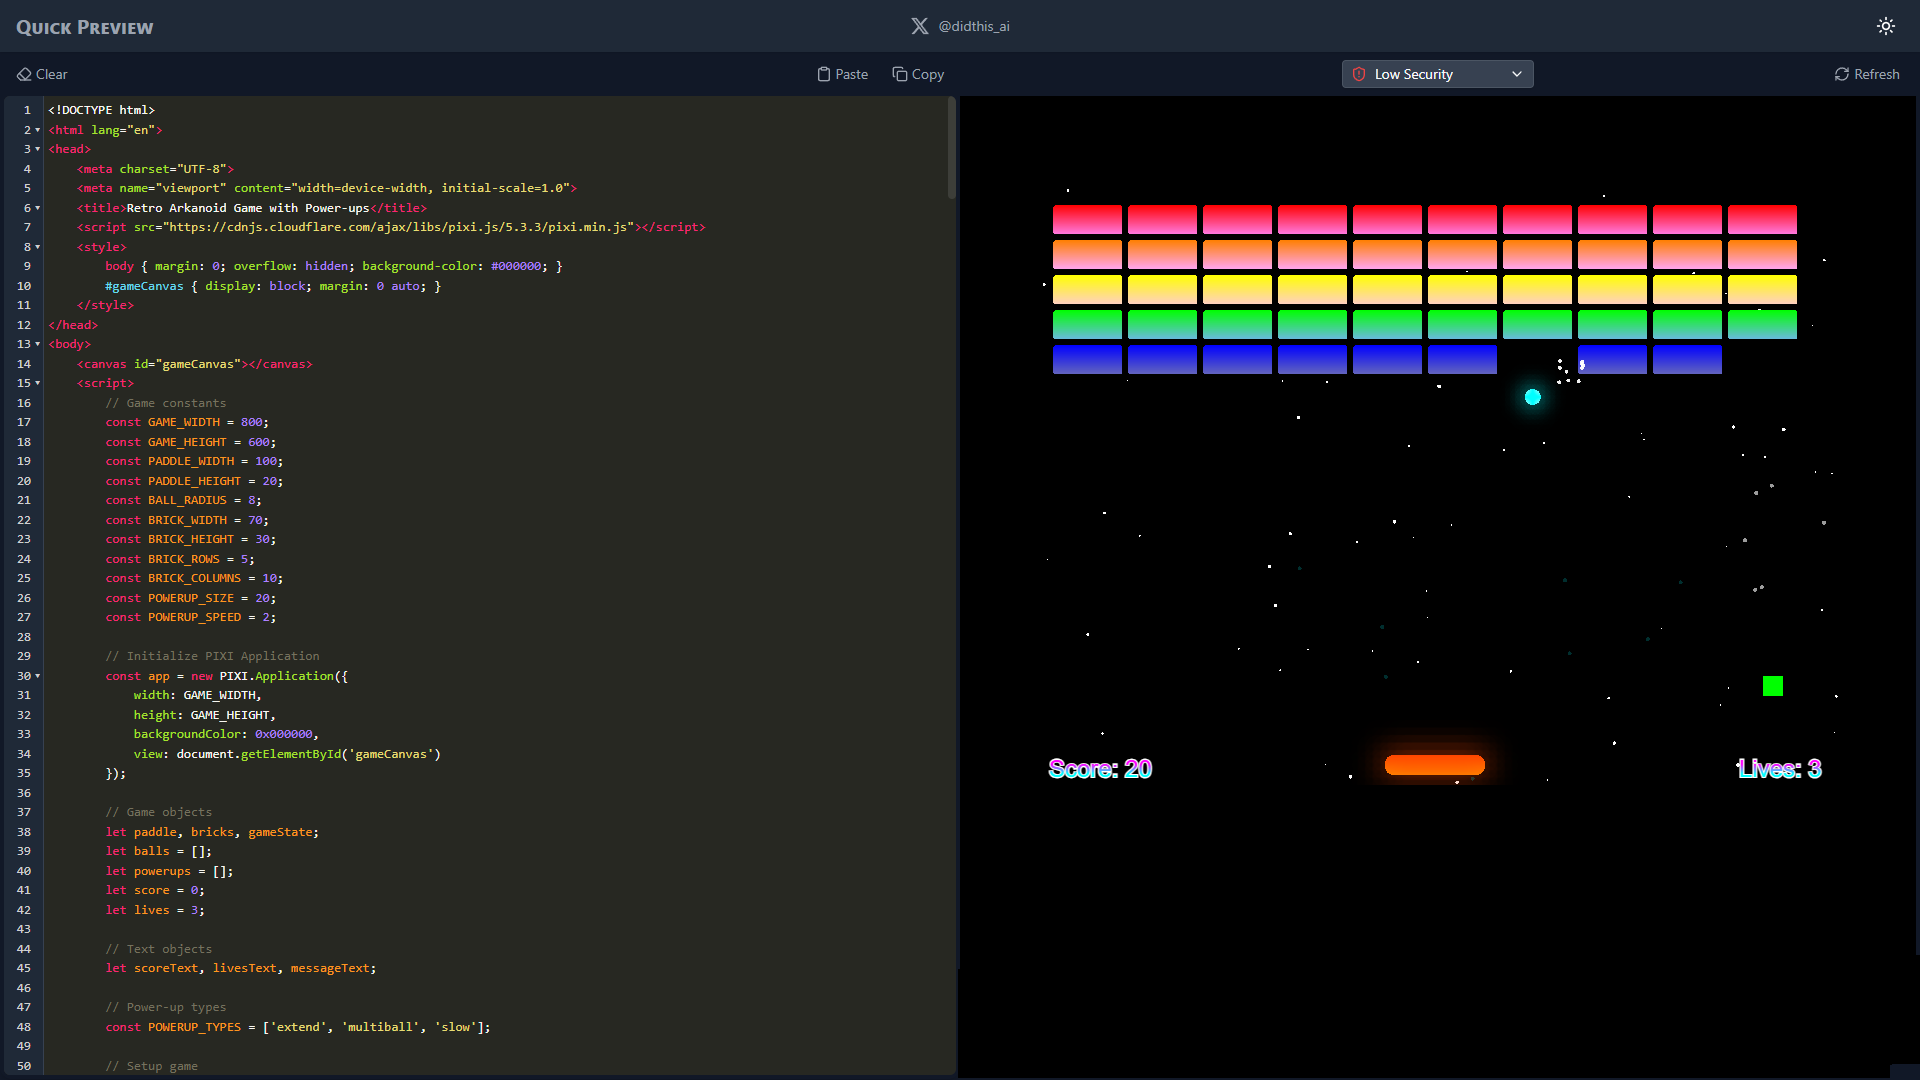Click the canvas id="gameCanvas" line
This screenshot has width=1920, height=1080.
(x=195, y=364)
